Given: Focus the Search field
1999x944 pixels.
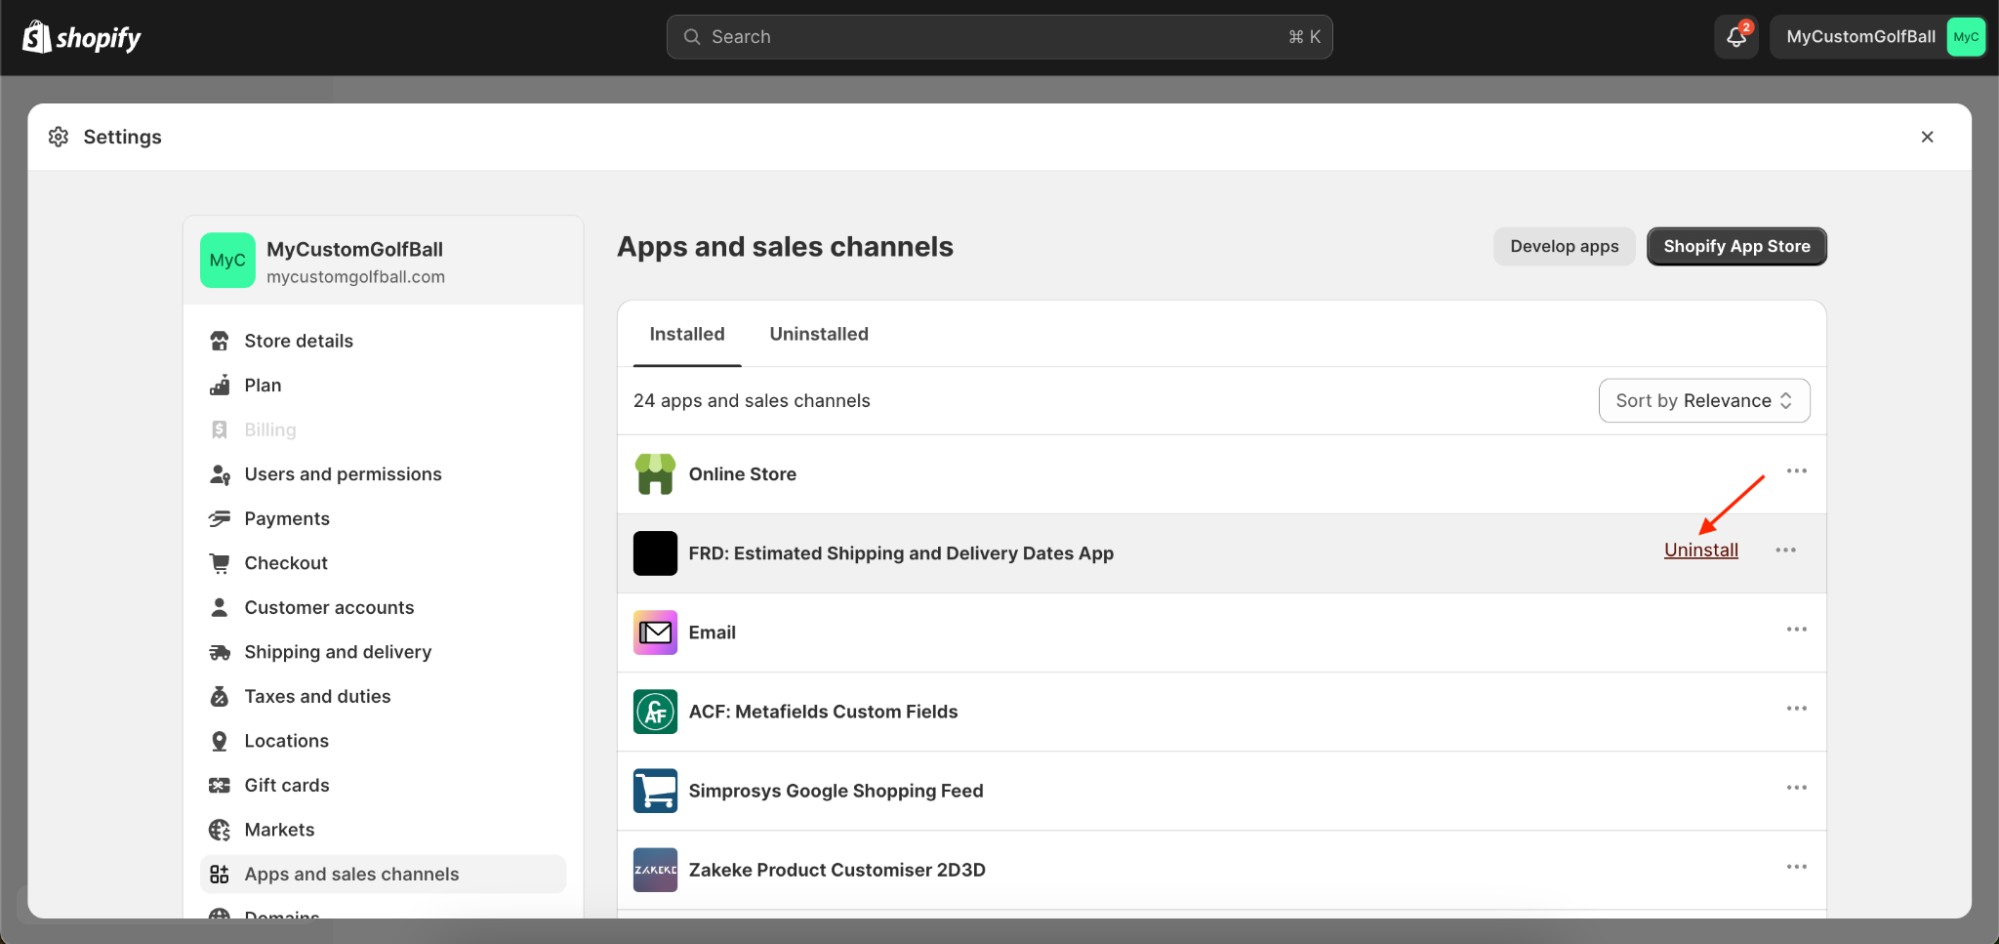Looking at the screenshot, I should [x=998, y=37].
